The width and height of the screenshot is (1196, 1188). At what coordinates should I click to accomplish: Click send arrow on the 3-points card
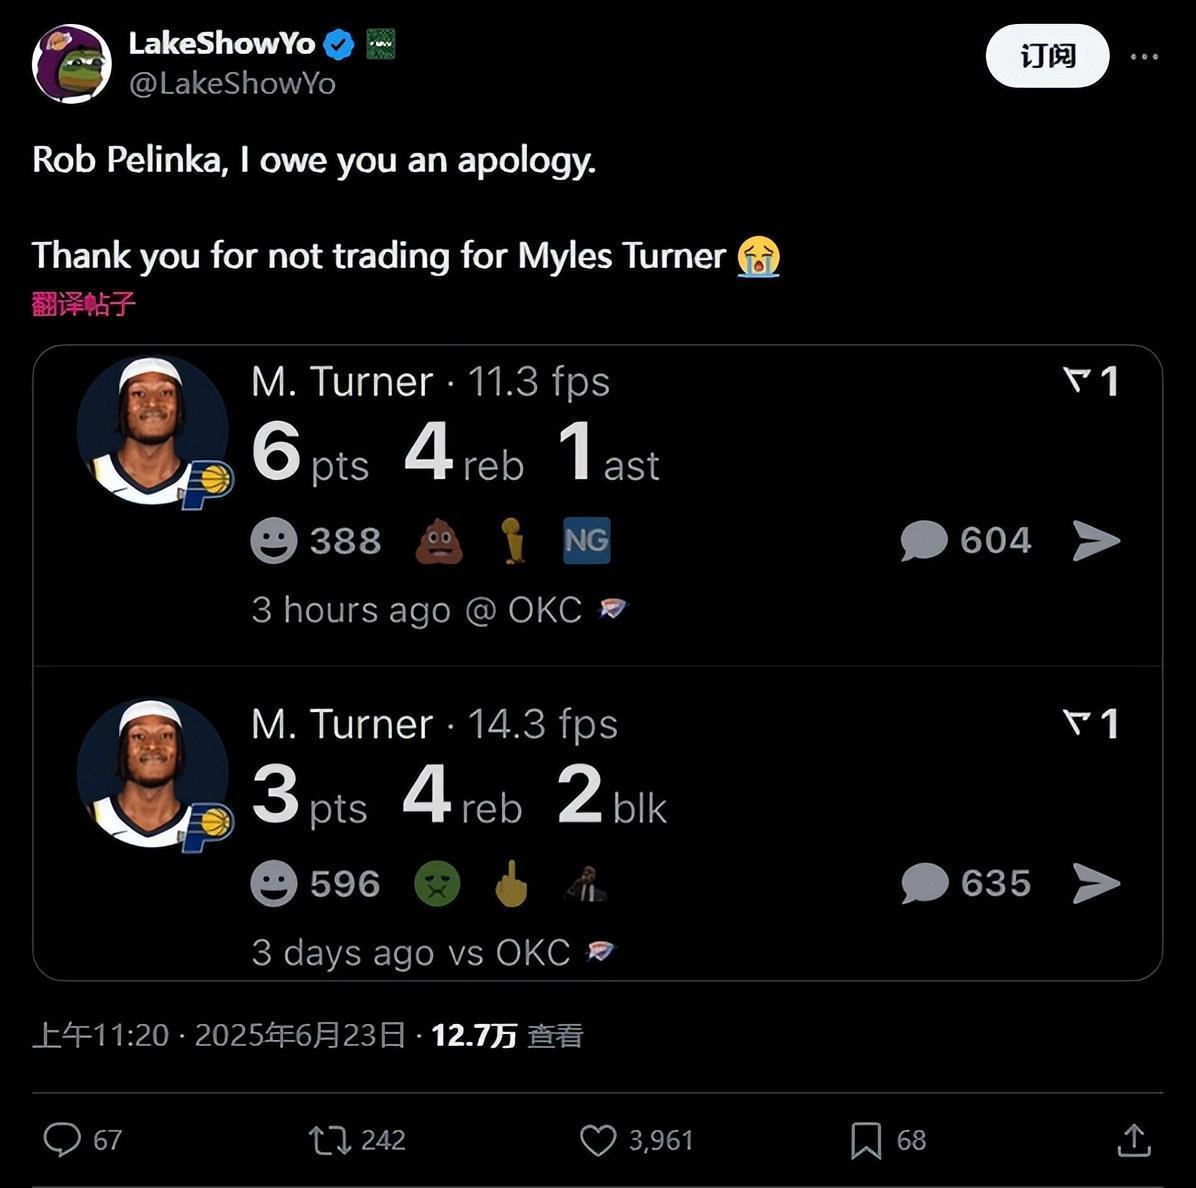pyautogui.click(x=1096, y=884)
